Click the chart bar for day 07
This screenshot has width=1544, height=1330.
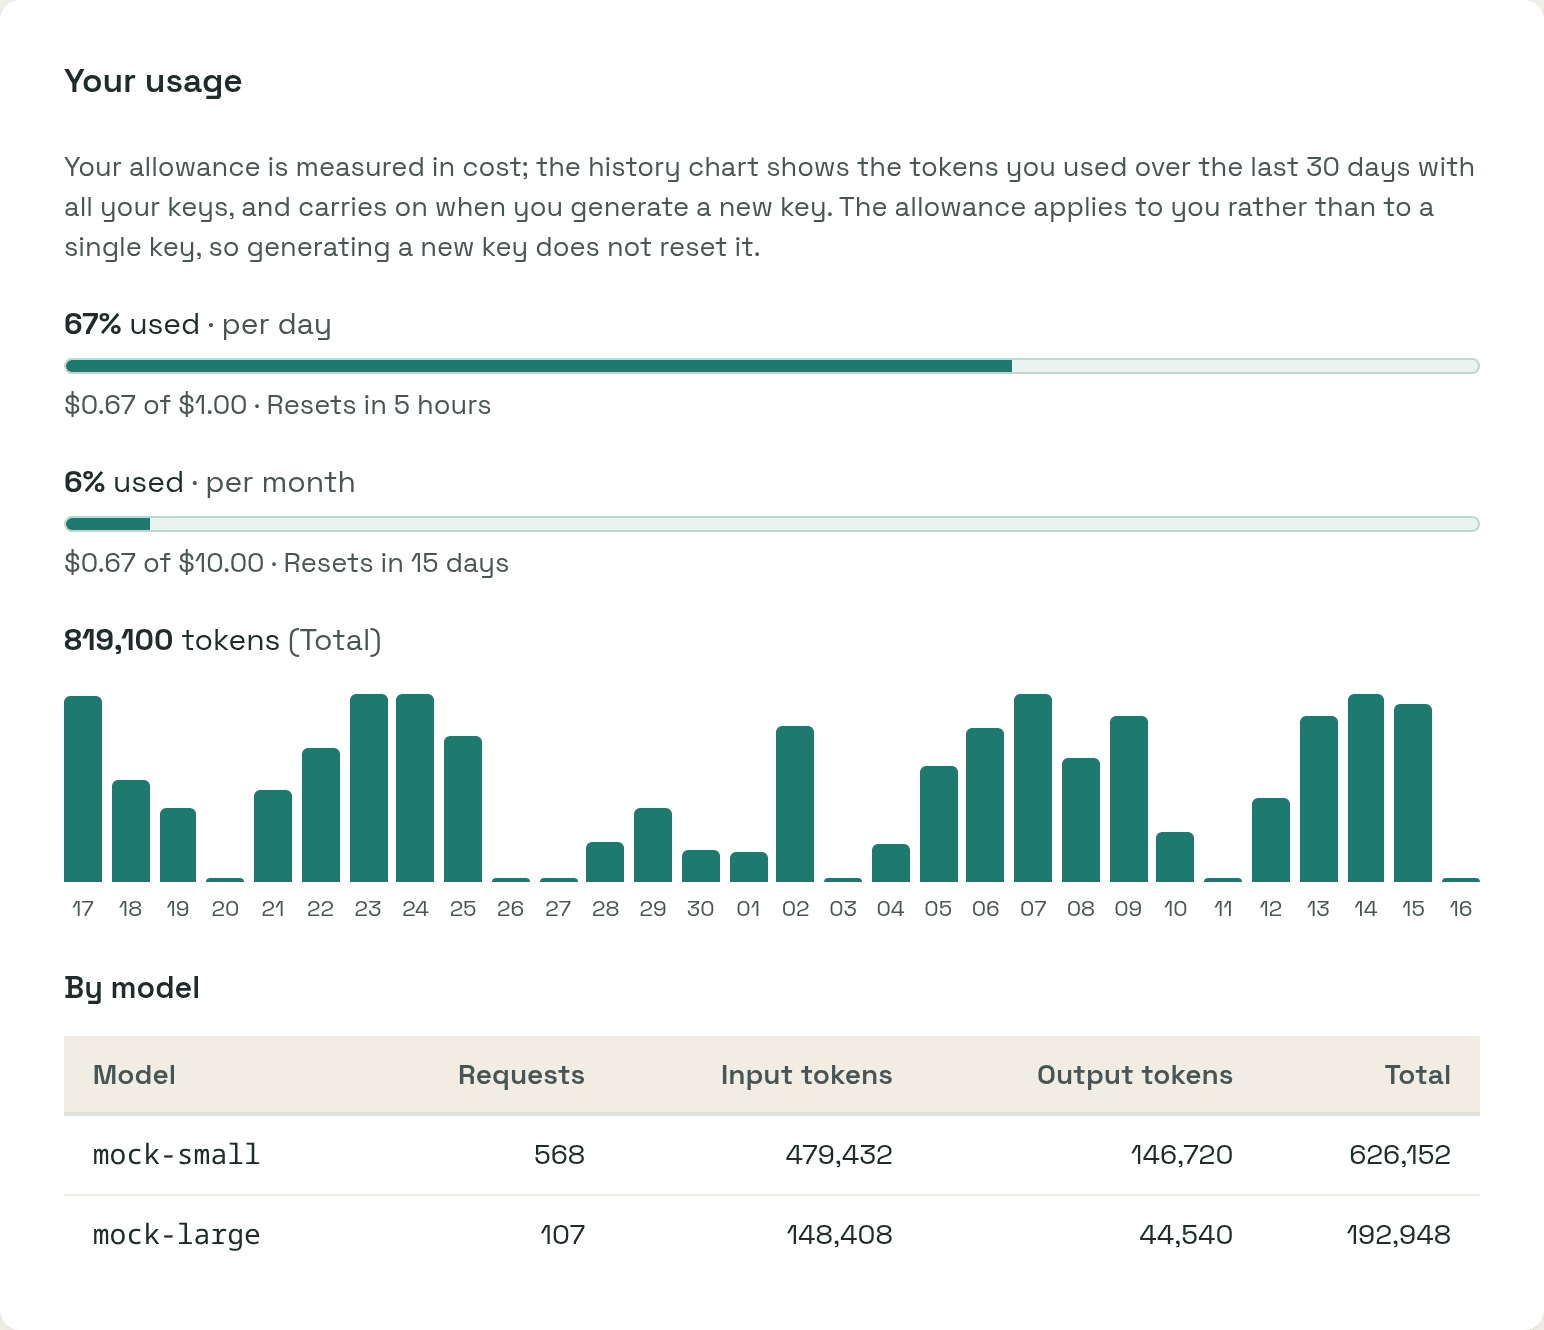click(x=1033, y=788)
